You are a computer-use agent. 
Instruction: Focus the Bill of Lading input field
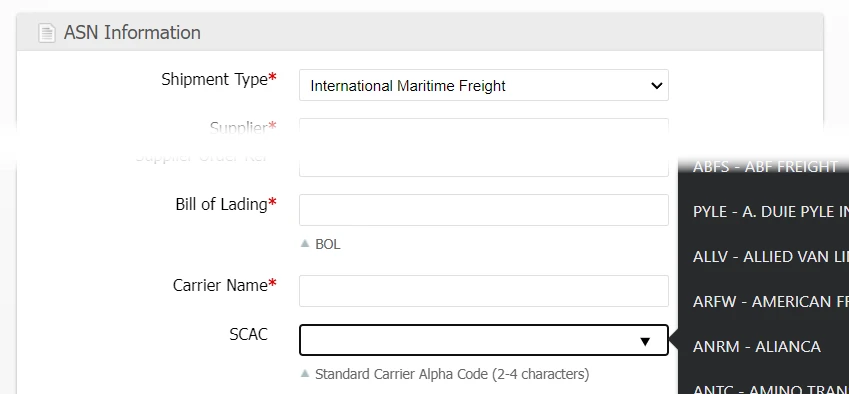coord(484,210)
